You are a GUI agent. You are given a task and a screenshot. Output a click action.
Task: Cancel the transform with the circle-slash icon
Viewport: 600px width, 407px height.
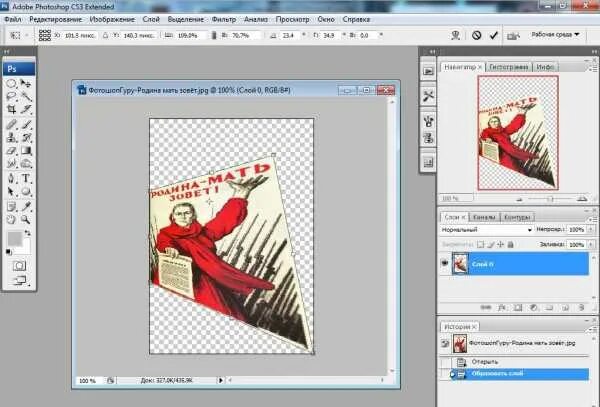point(476,35)
